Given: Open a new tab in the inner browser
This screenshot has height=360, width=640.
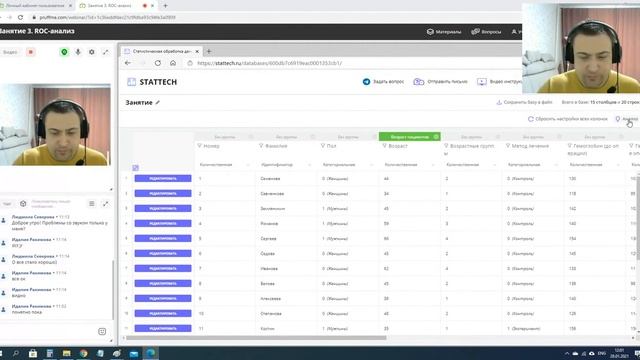Looking at the screenshot, I should tap(209, 51).
